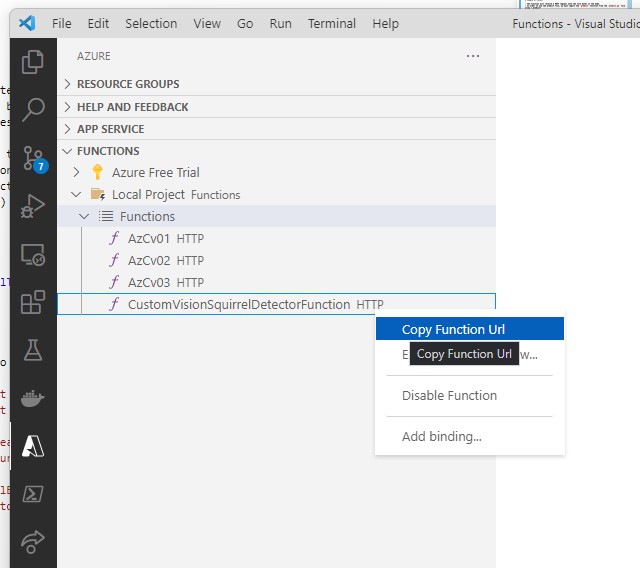This screenshot has width=640, height=568.
Task: Select the AzCv02 HTTP function
Action: [276, 260]
